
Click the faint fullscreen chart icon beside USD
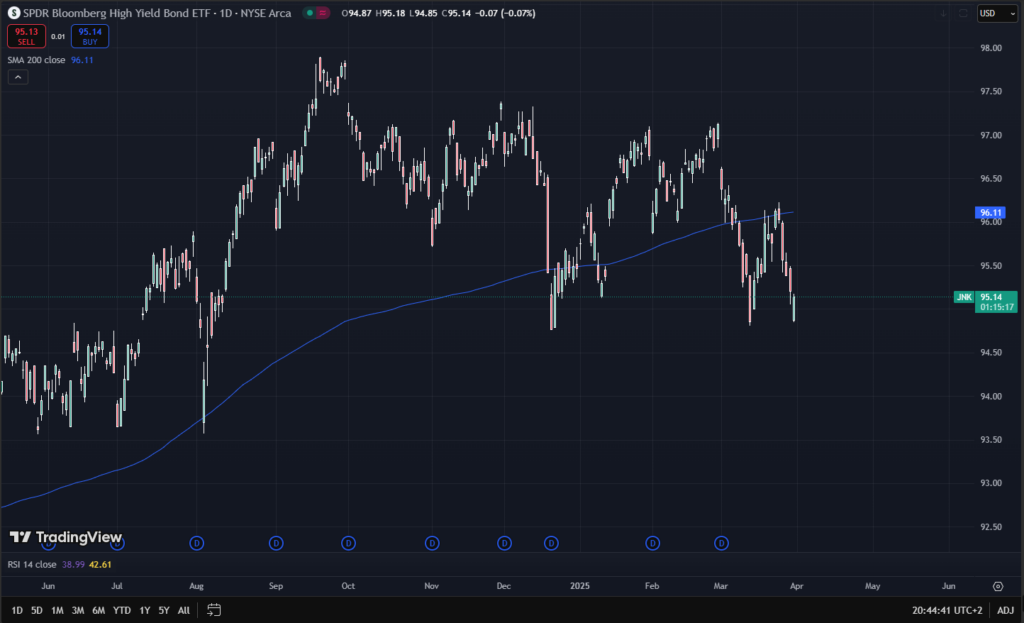[963, 13]
